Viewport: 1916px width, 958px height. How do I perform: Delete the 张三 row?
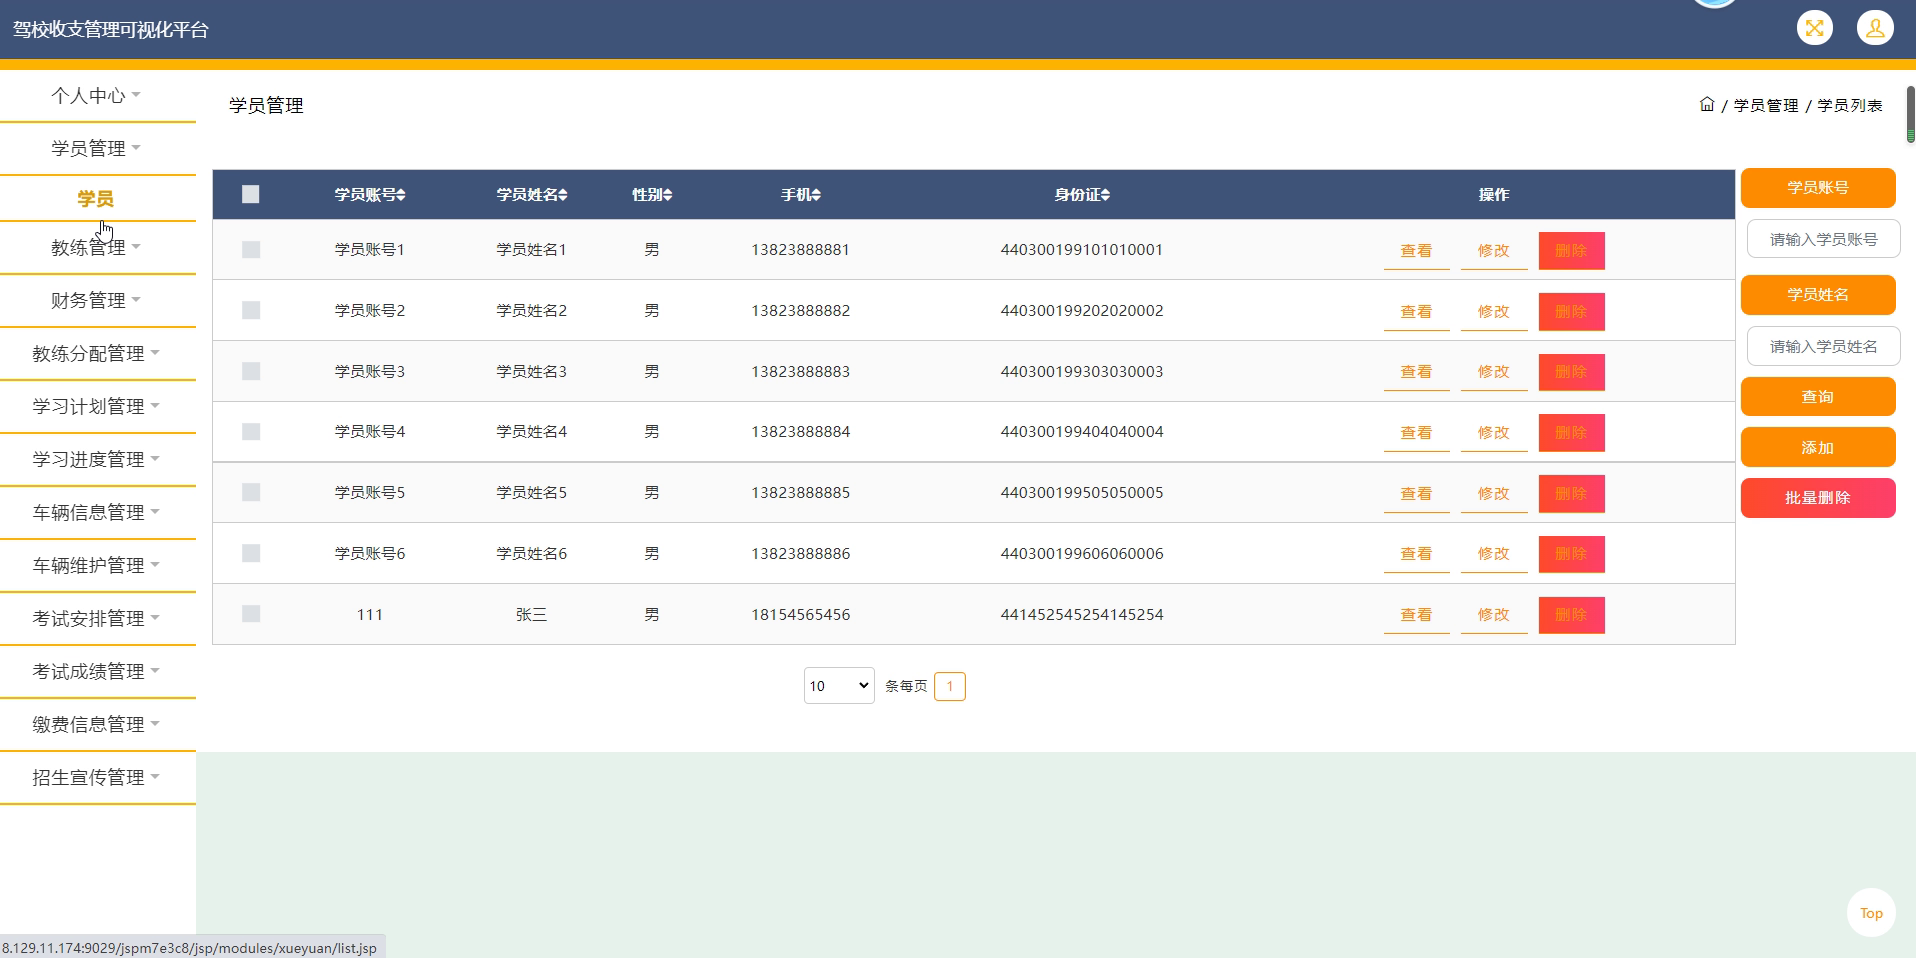(x=1571, y=615)
